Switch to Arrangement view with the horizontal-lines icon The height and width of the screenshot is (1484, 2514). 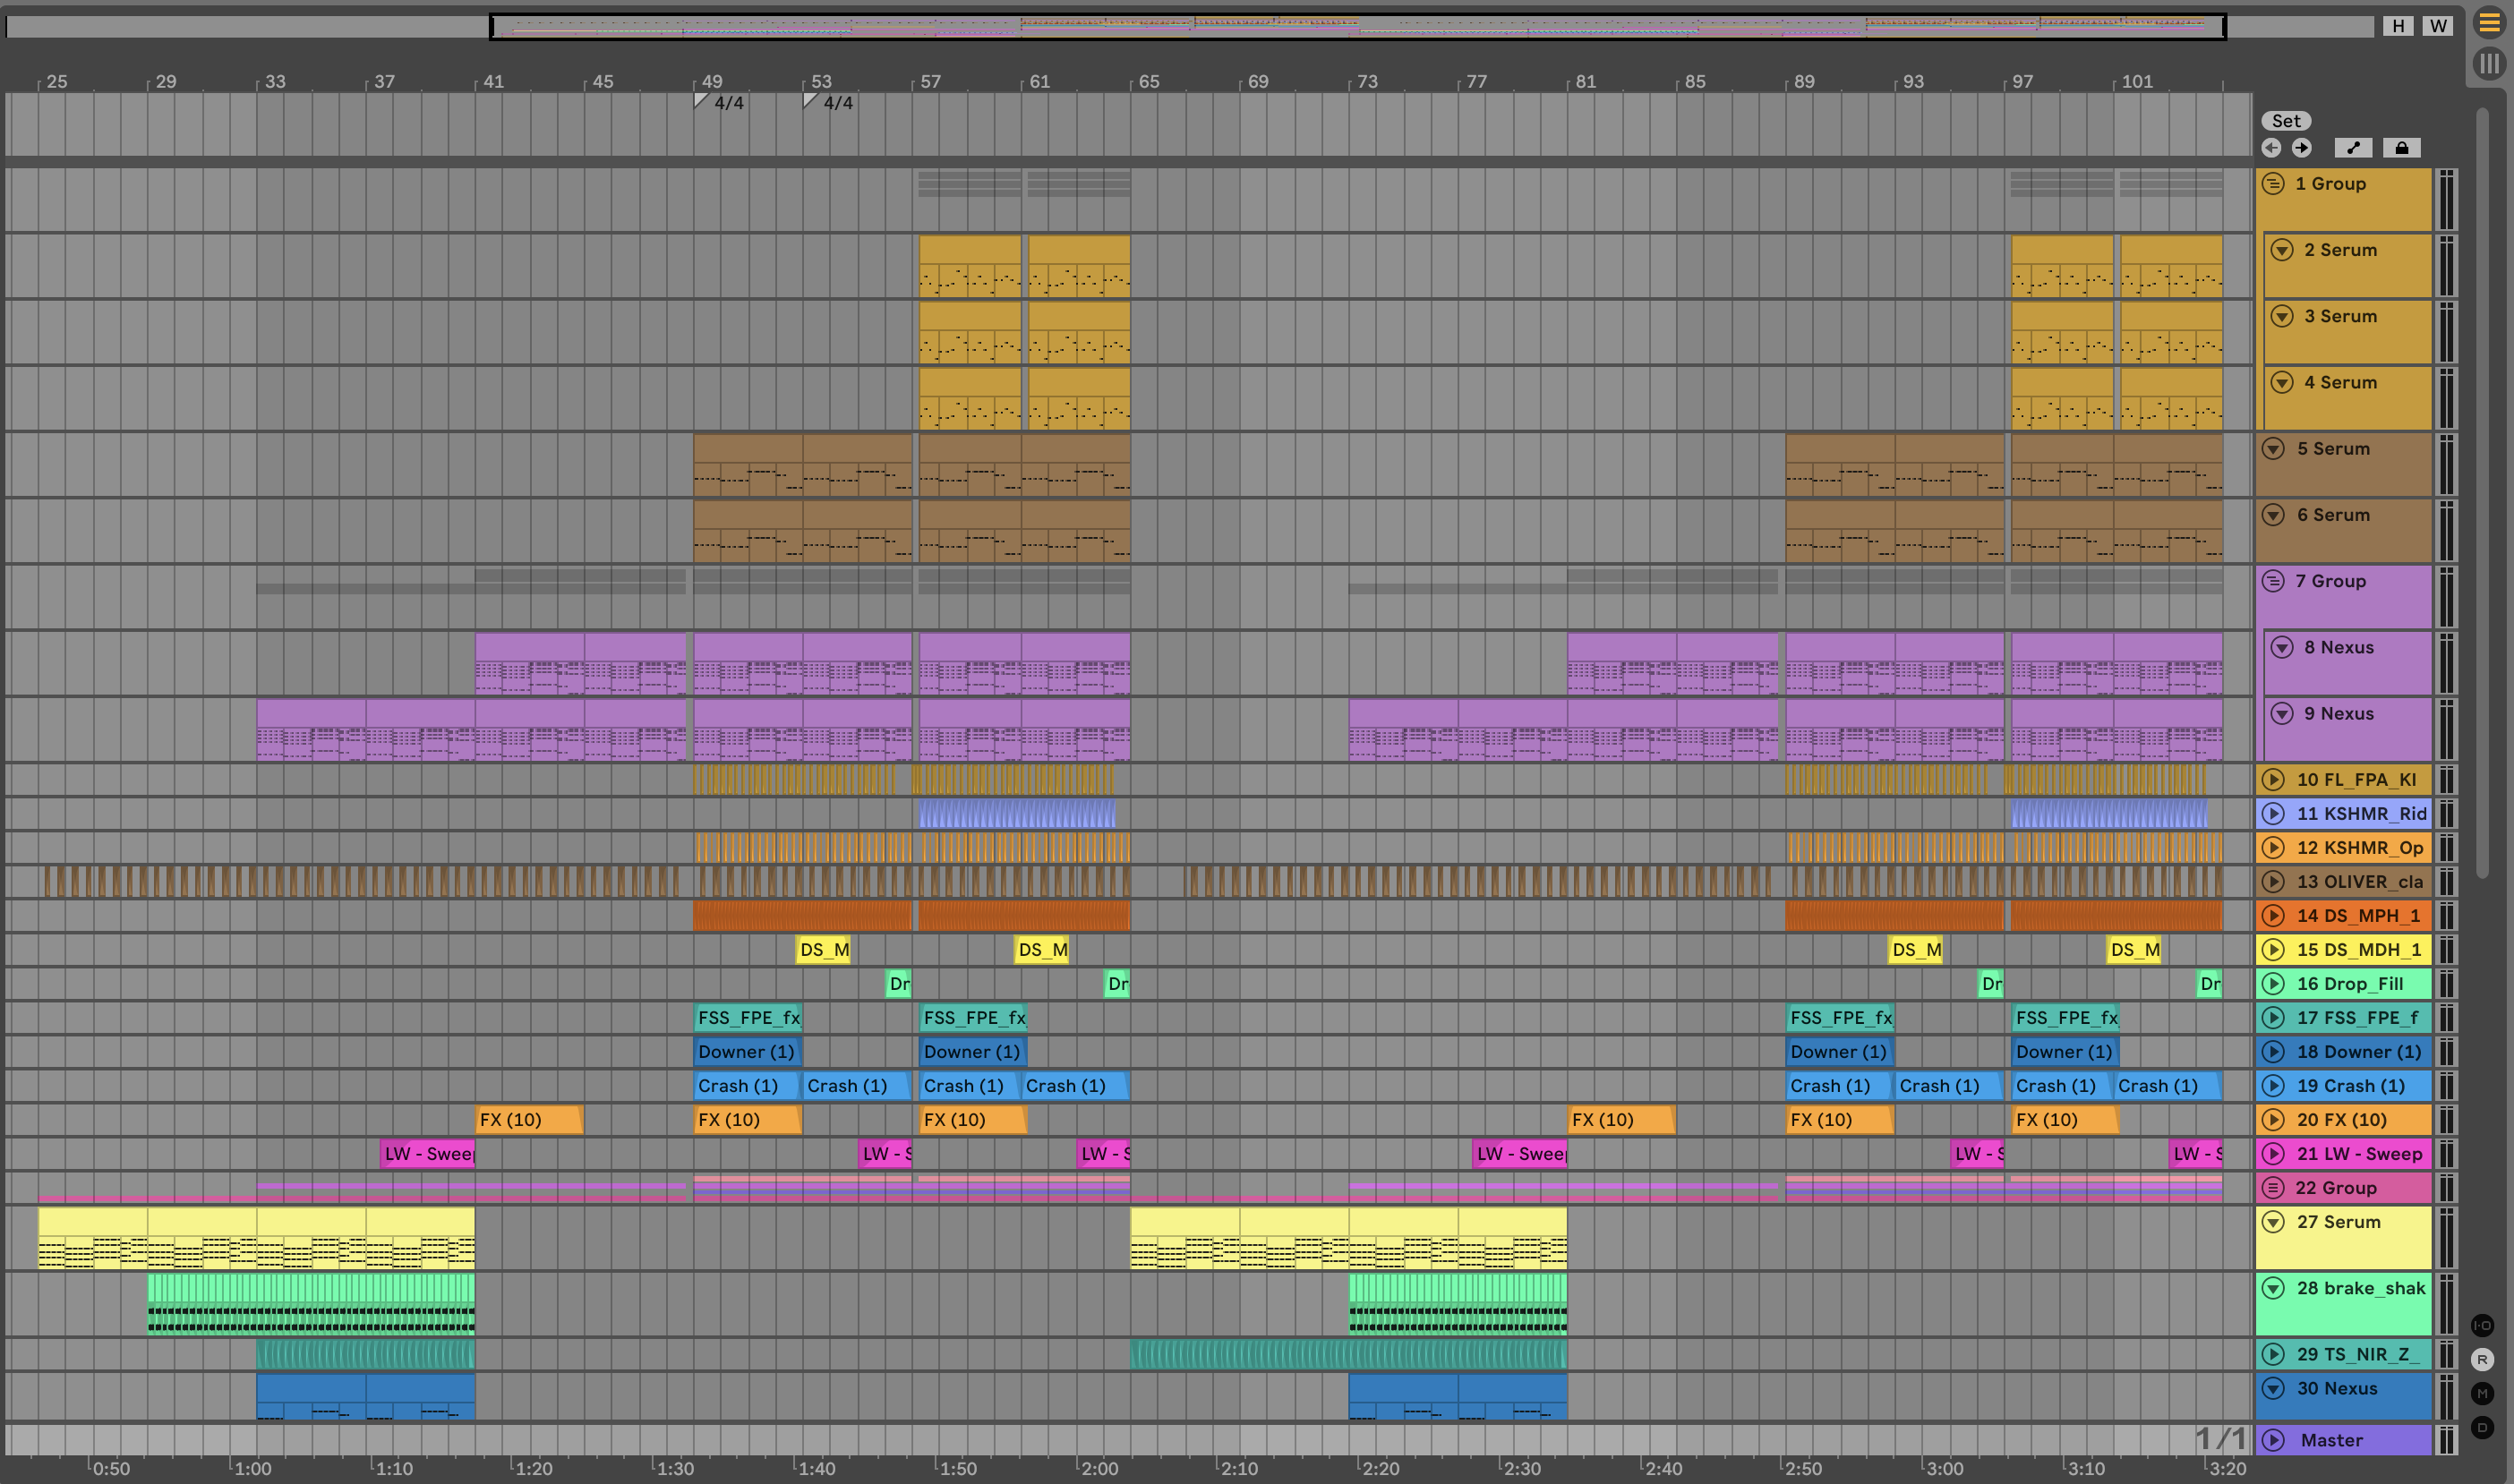(x=2489, y=23)
